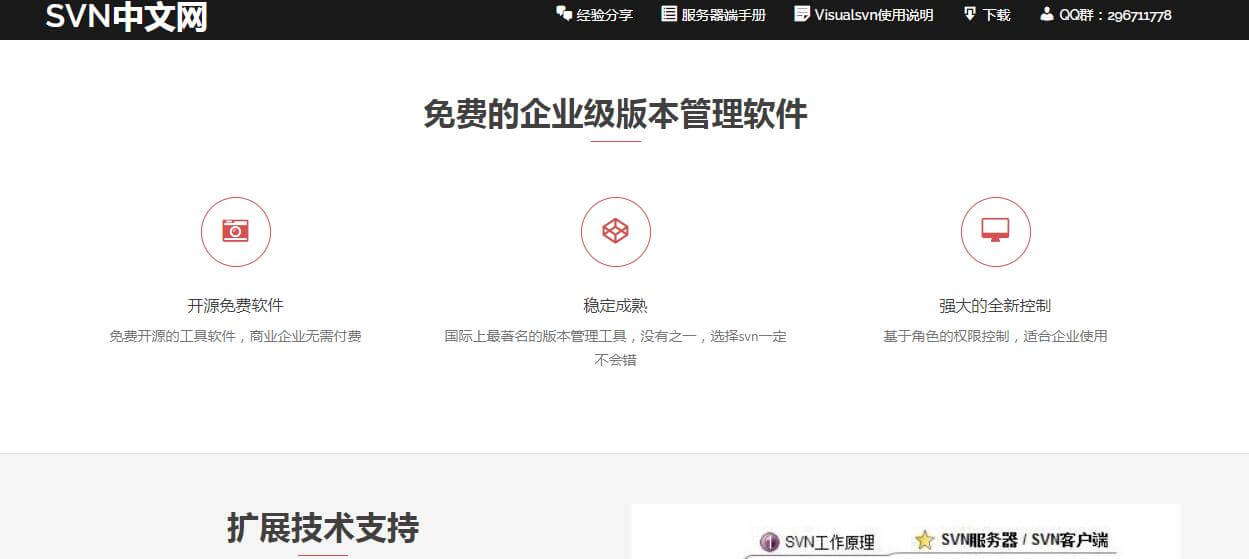
Task: Select the 下载 navigation link
Action: click(996, 15)
